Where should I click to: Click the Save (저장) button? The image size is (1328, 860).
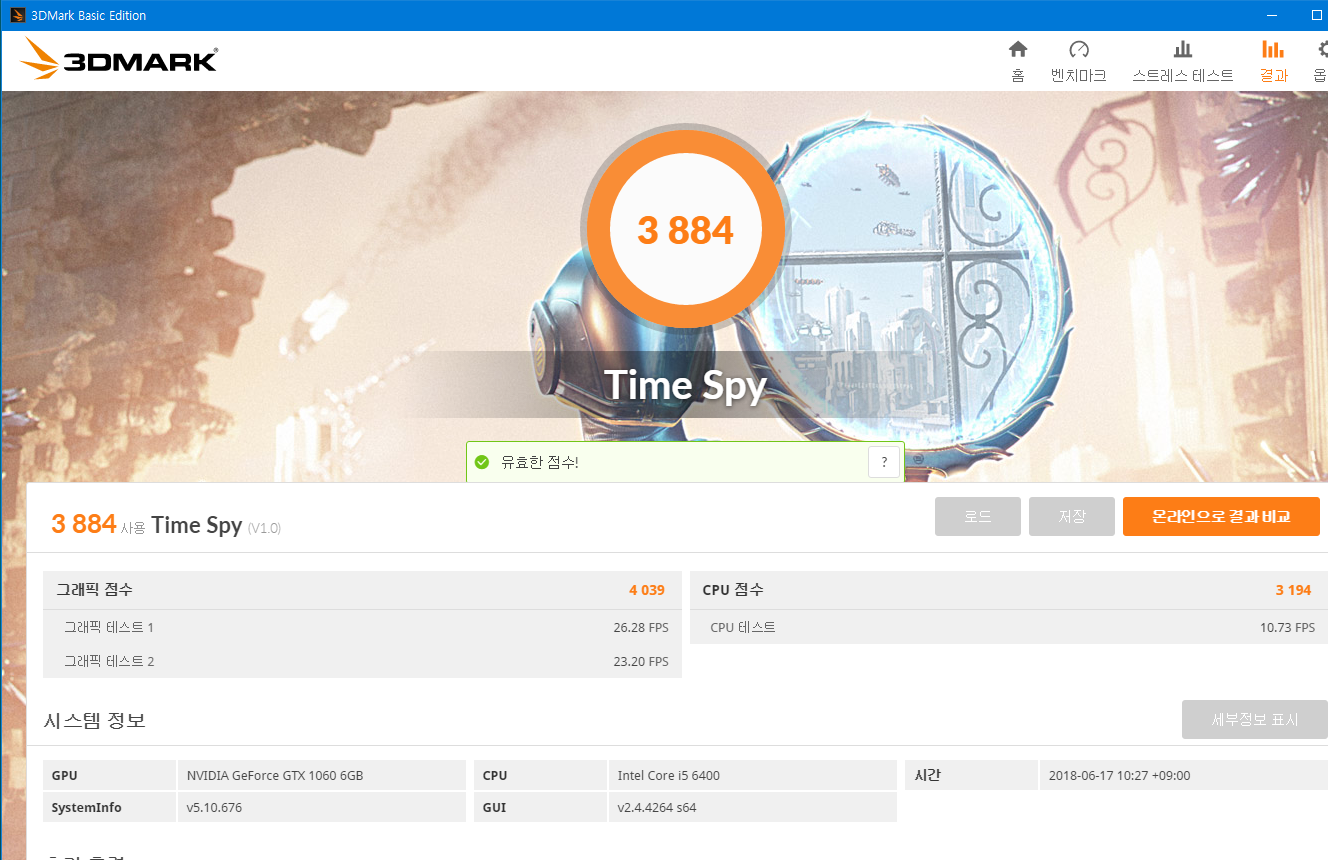tap(1072, 517)
